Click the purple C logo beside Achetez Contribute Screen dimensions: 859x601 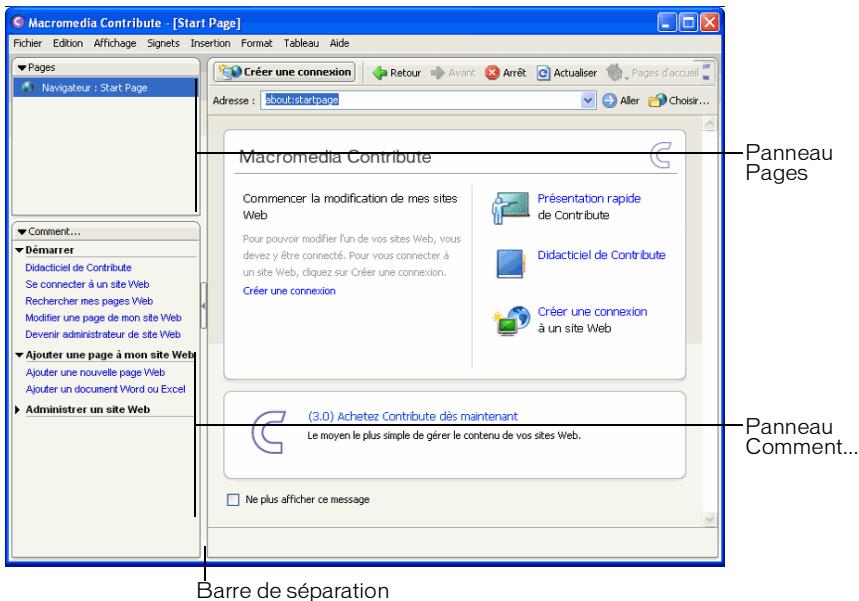(x=268, y=432)
